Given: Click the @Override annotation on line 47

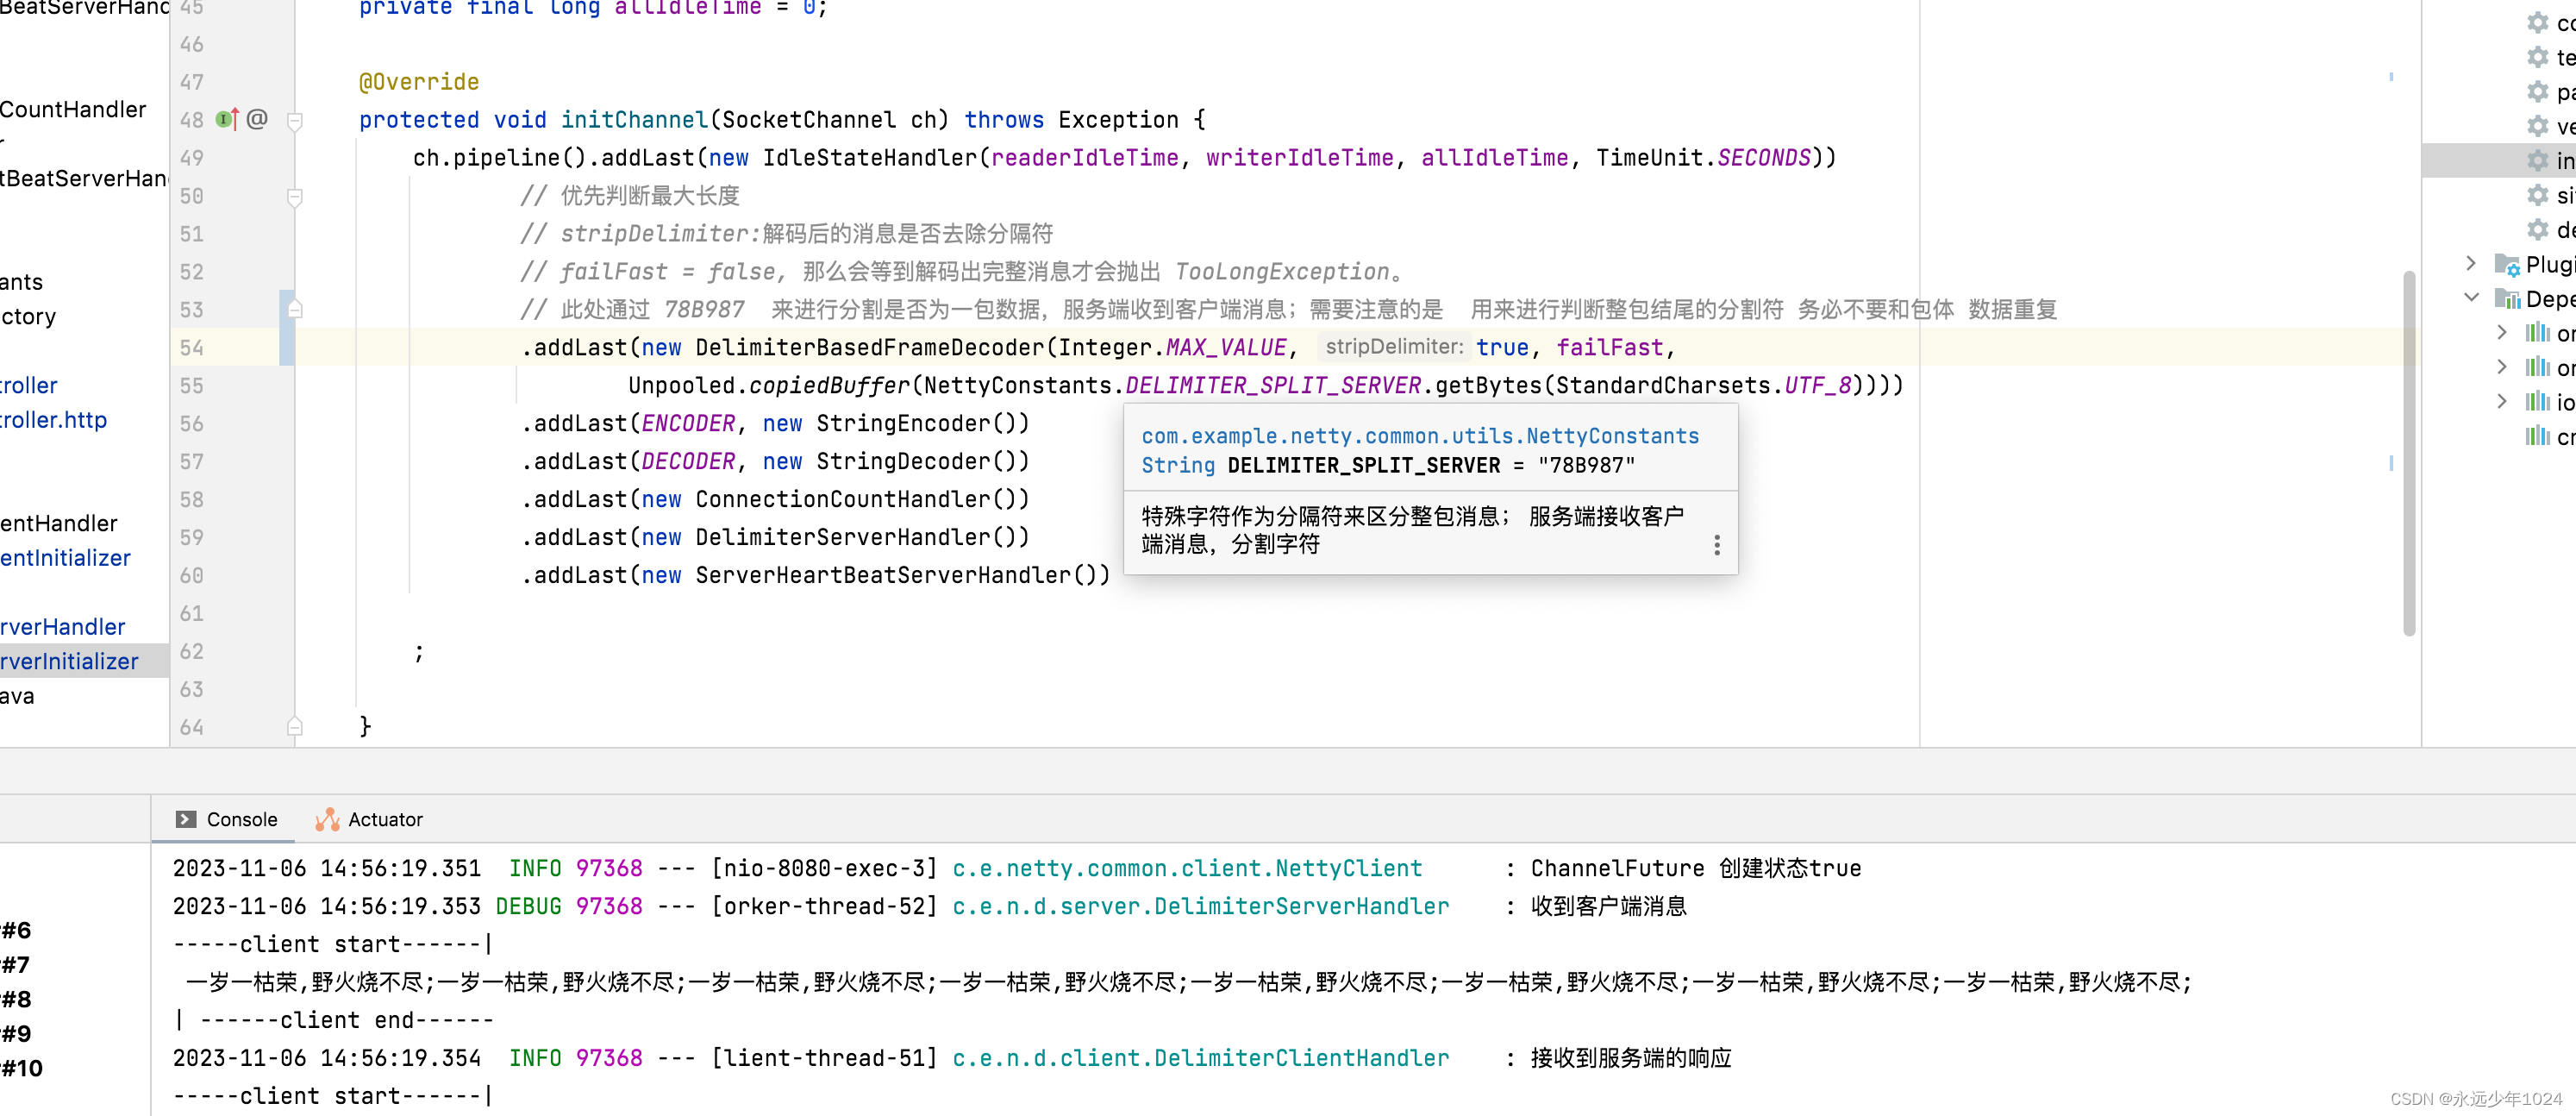Looking at the screenshot, I should tap(419, 81).
